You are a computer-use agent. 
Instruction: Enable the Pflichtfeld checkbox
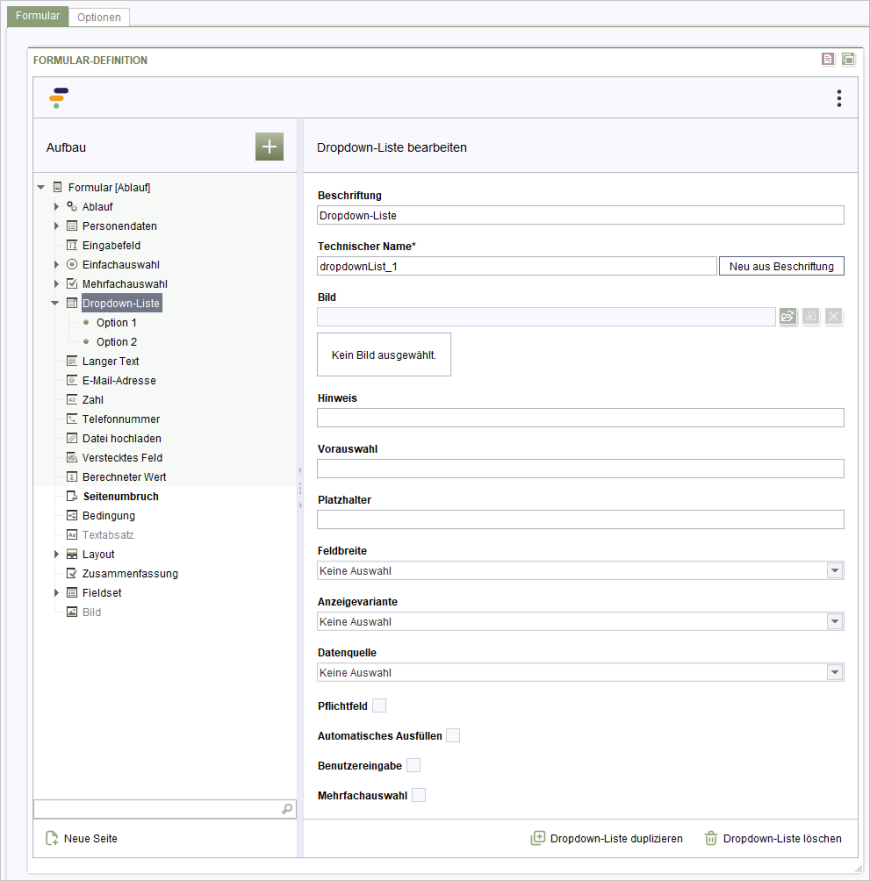[x=379, y=706]
